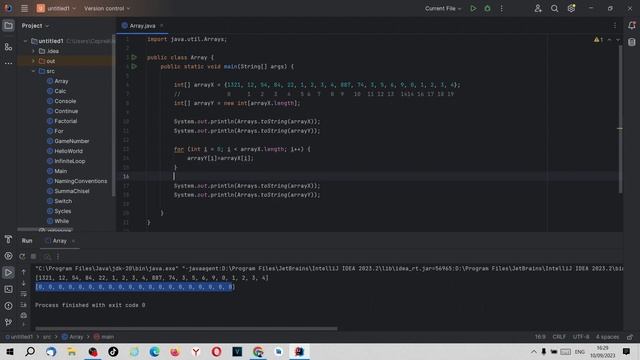Open the Calc class in project tree
Screen dimensions: 640x360
[60, 91]
